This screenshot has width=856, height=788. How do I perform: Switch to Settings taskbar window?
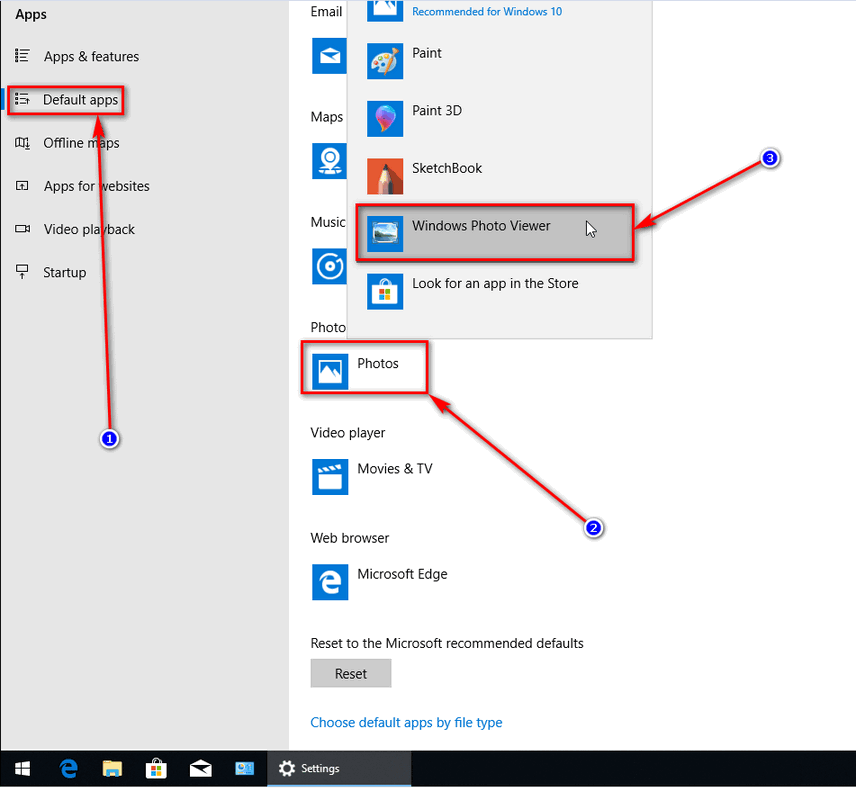pos(339,769)
